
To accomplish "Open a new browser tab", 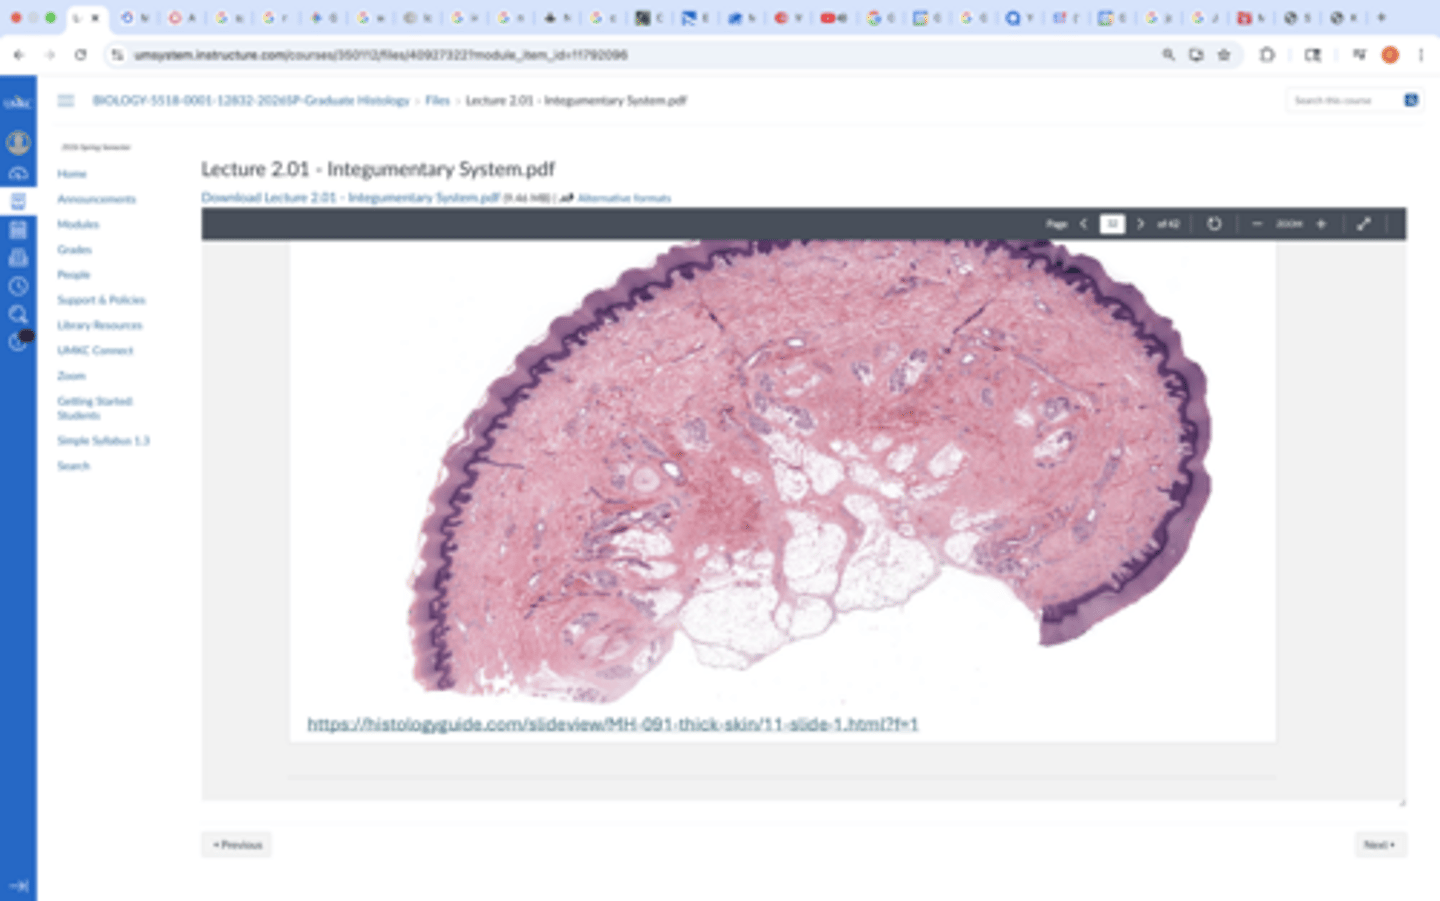I will (x=1381, y=17).
